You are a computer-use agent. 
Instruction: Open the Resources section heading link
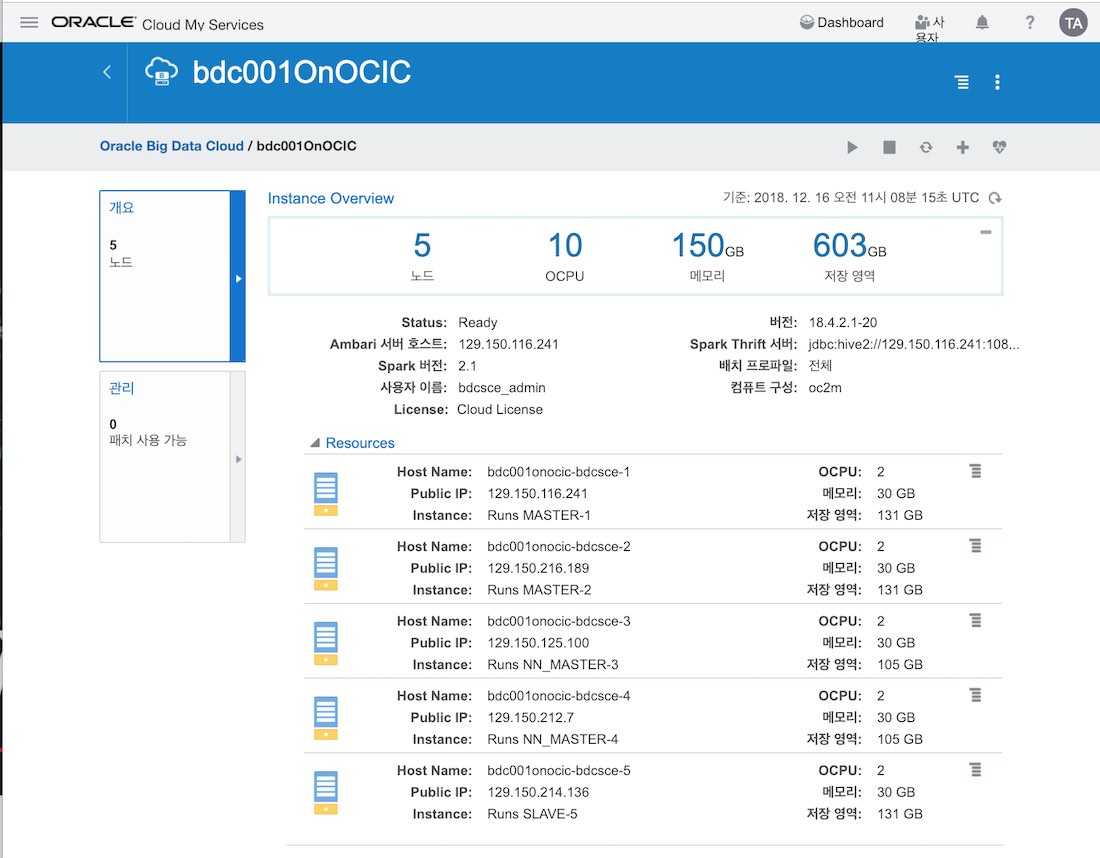(x=360, y=443)
